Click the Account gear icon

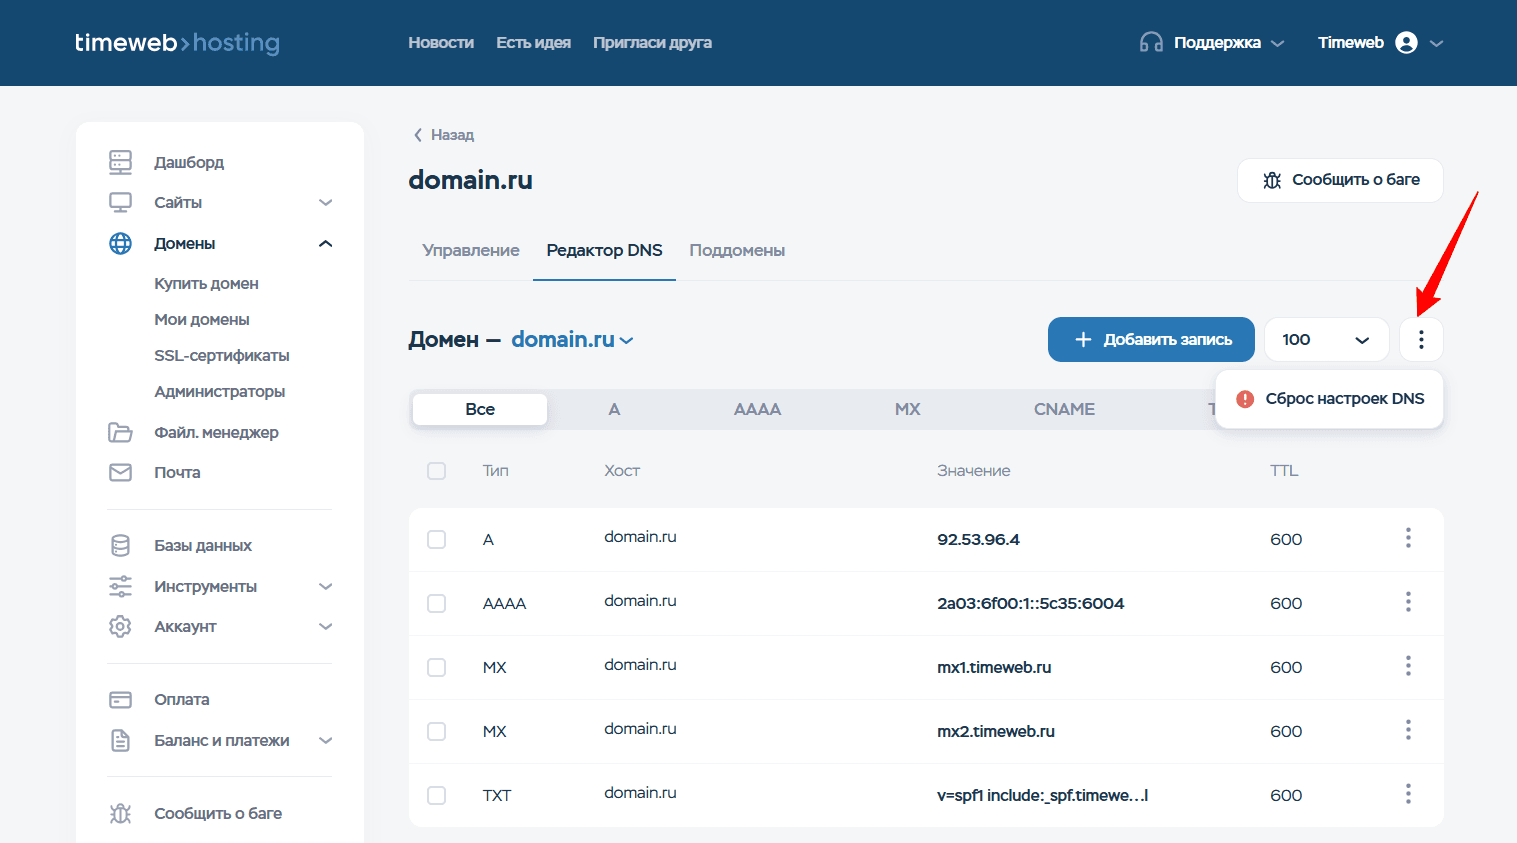[120, 626]
